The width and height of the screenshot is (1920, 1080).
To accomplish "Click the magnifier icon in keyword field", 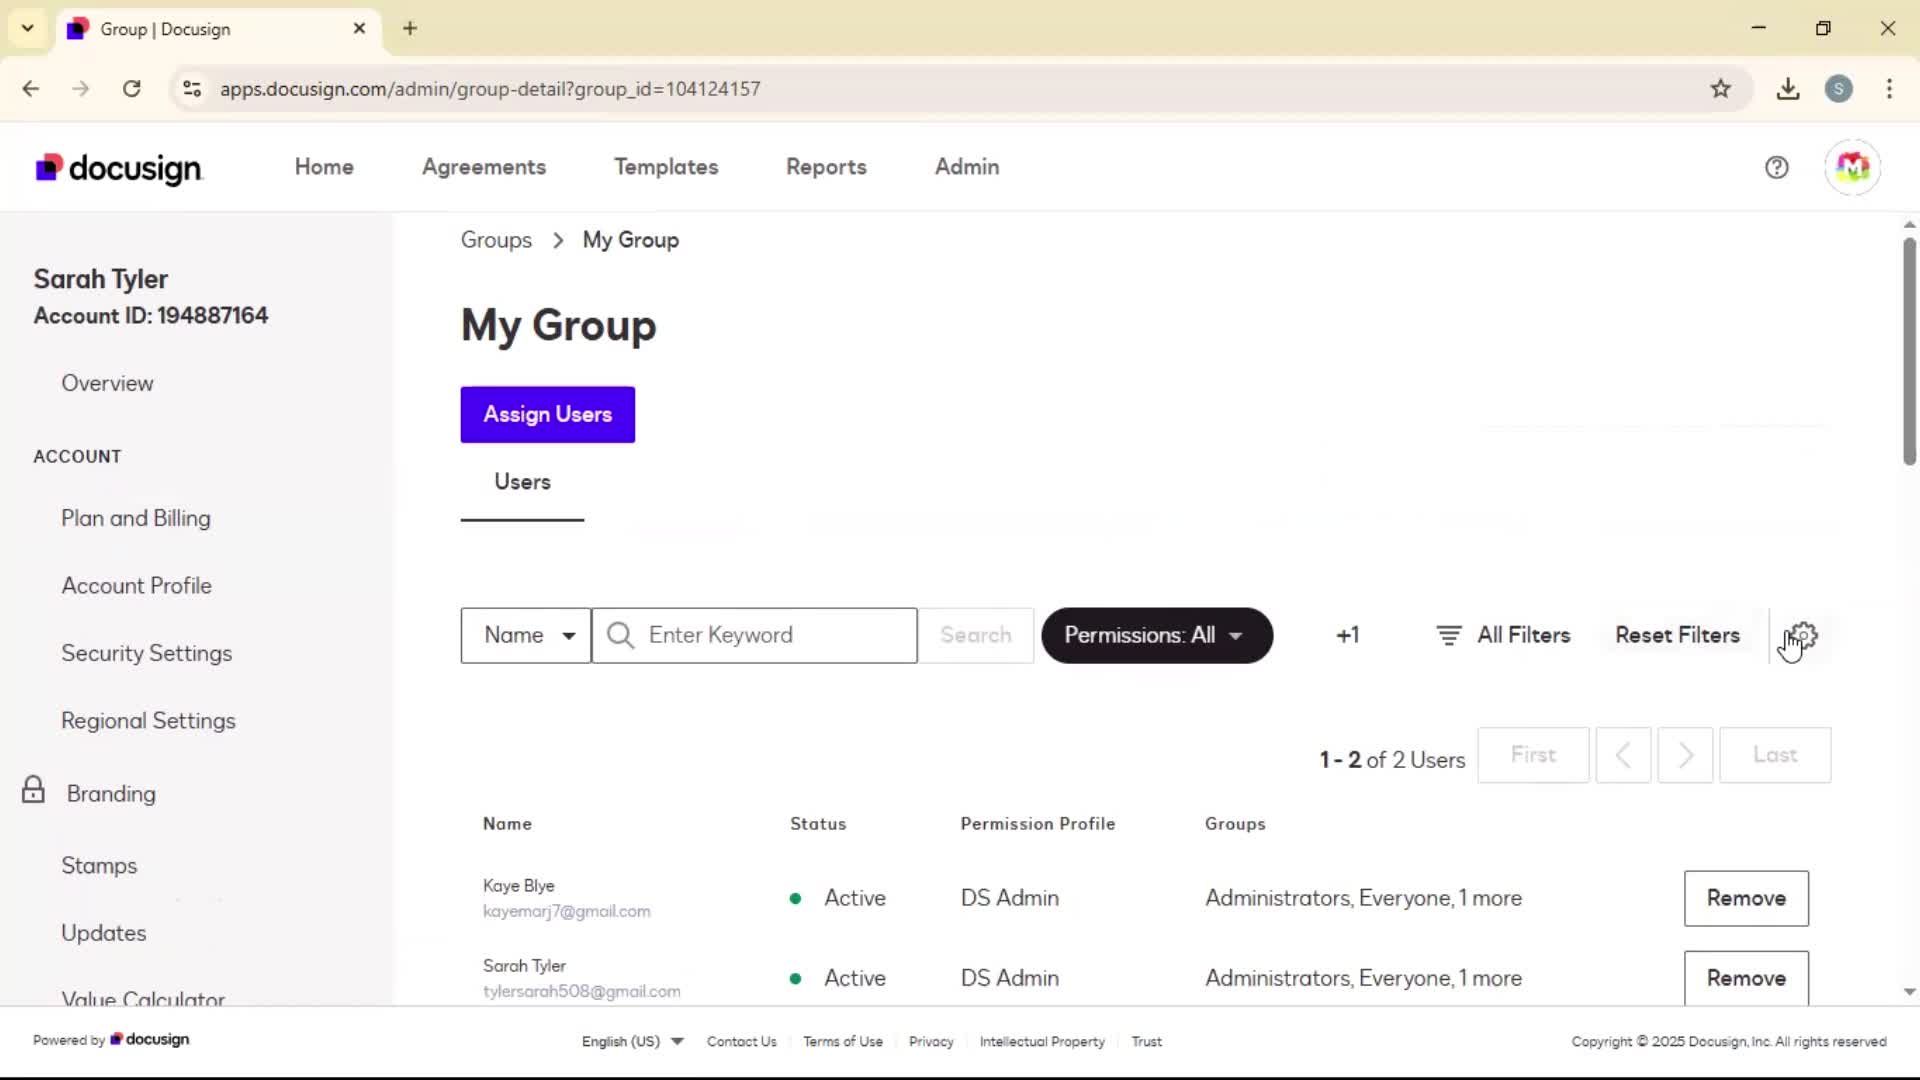I will (620, 635).
